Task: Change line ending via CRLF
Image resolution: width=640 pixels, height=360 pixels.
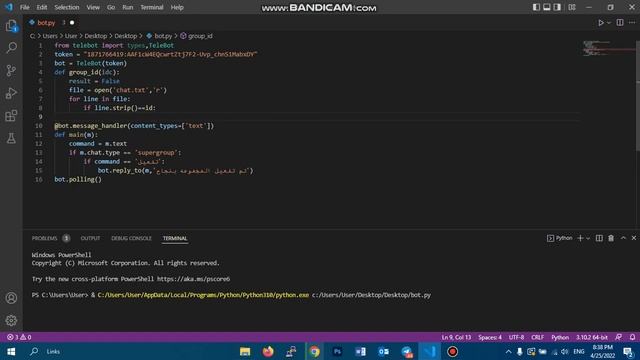Action: pos(538,337)
